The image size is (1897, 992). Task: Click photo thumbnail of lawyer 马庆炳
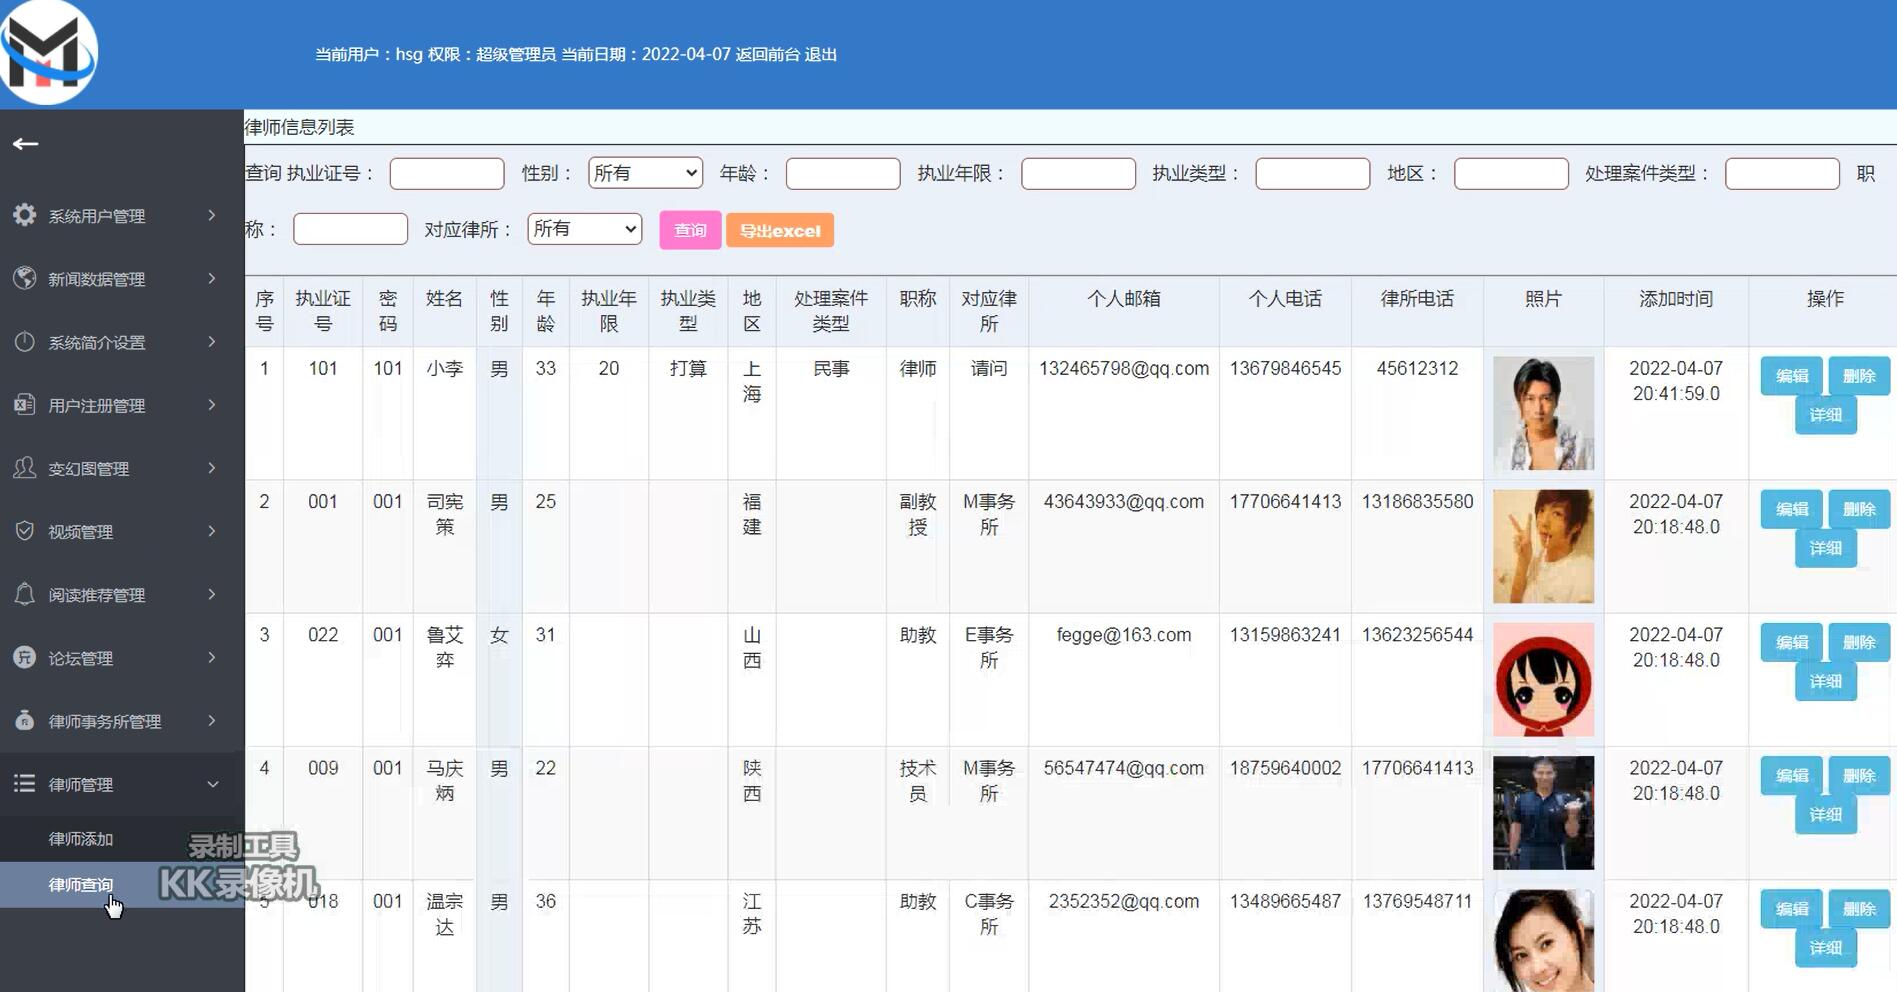1543,812
